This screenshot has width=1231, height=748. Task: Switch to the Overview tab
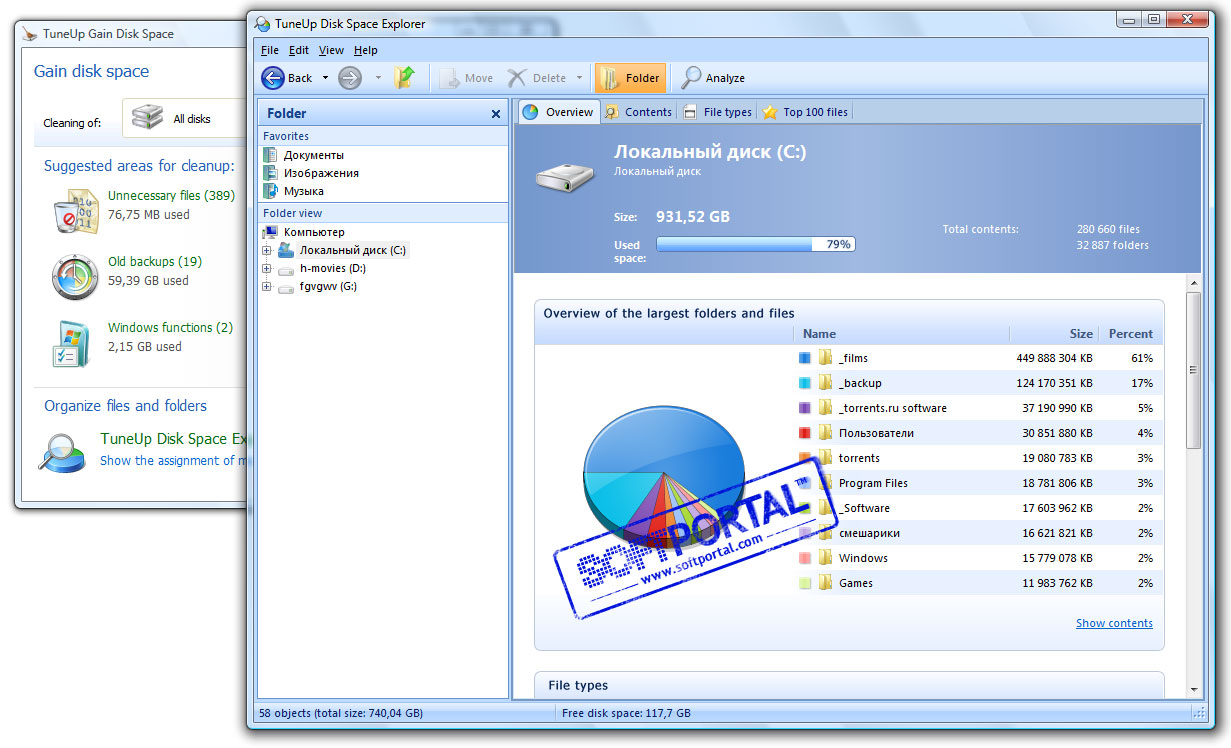[x=558, y=112]
